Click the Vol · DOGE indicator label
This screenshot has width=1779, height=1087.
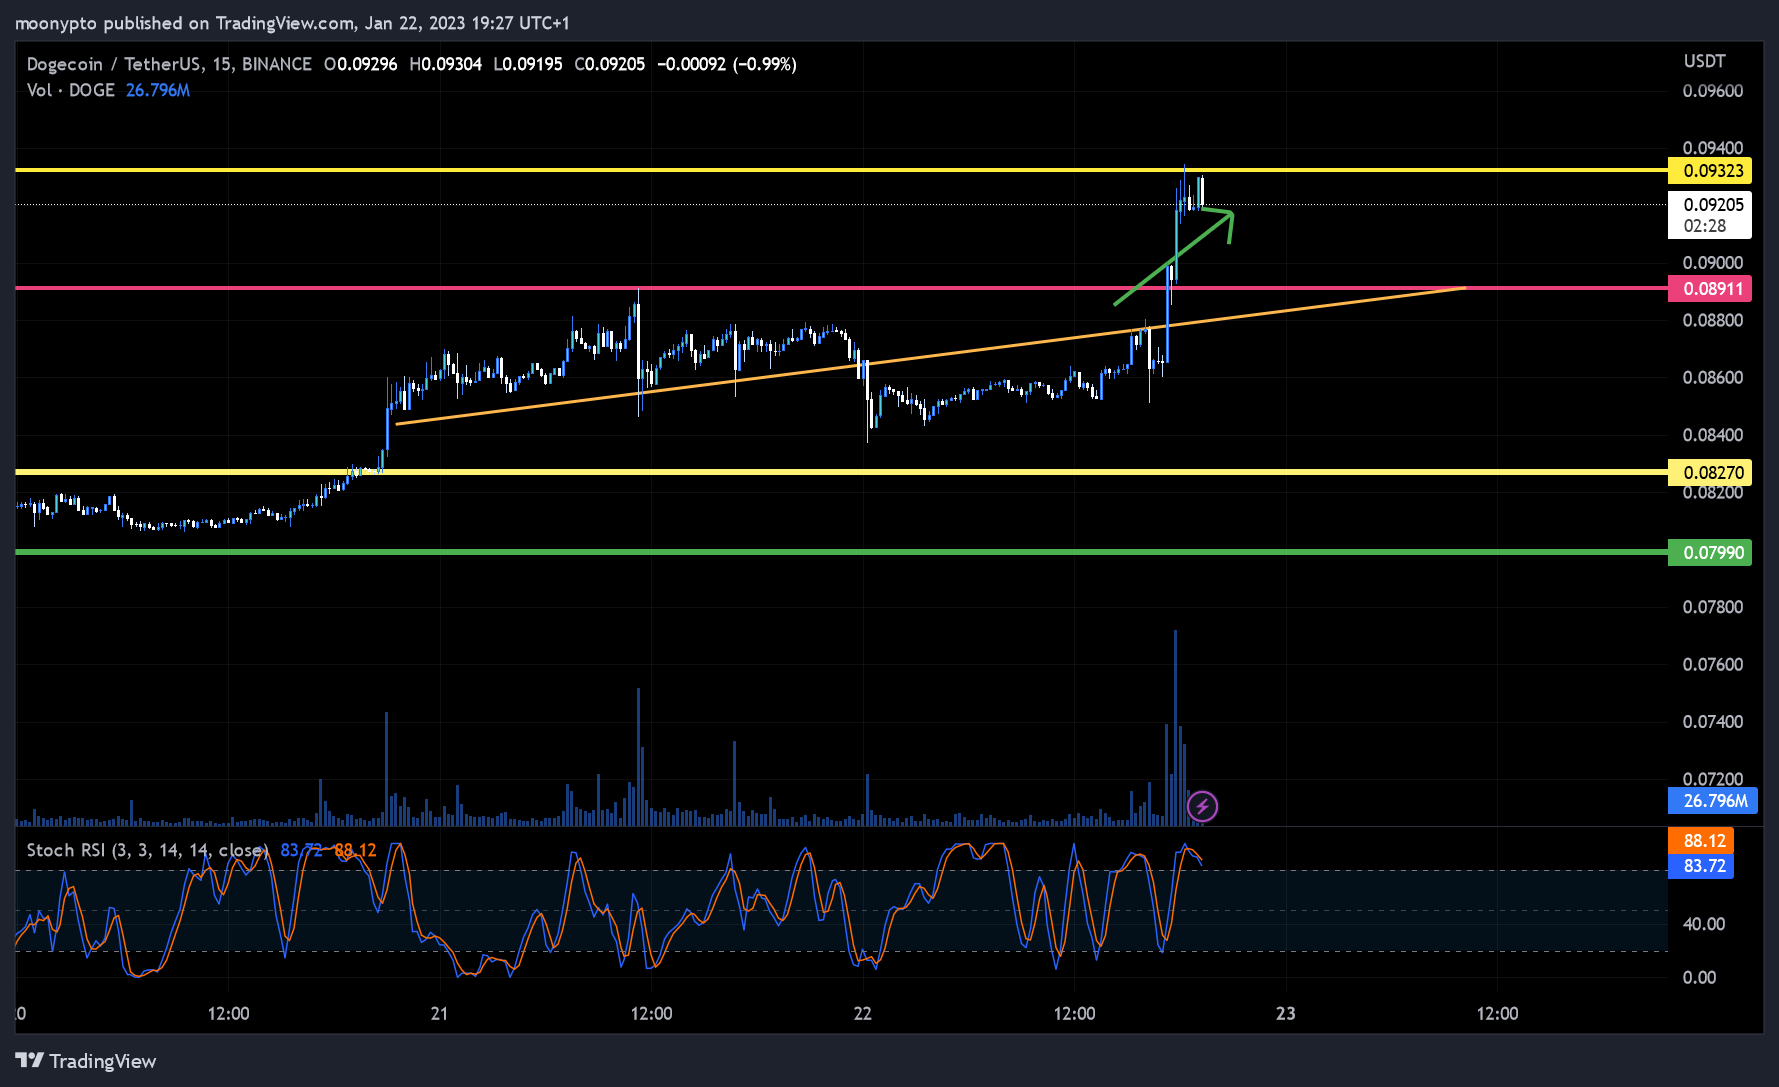(x=71, y=90)
